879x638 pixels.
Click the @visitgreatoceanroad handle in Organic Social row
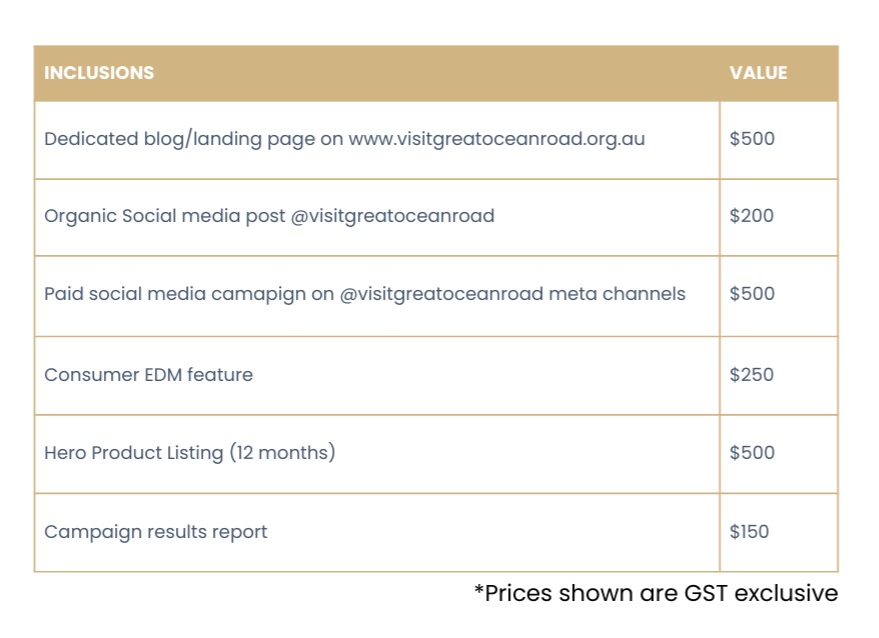[x=392, y=216]
